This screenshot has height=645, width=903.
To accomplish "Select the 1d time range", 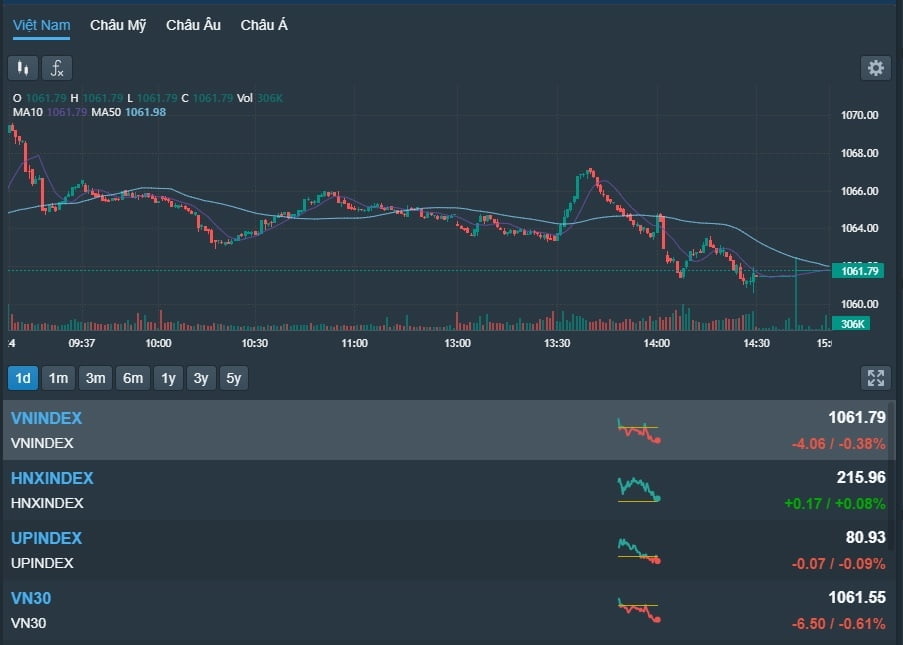I will (x=23, y=378).
